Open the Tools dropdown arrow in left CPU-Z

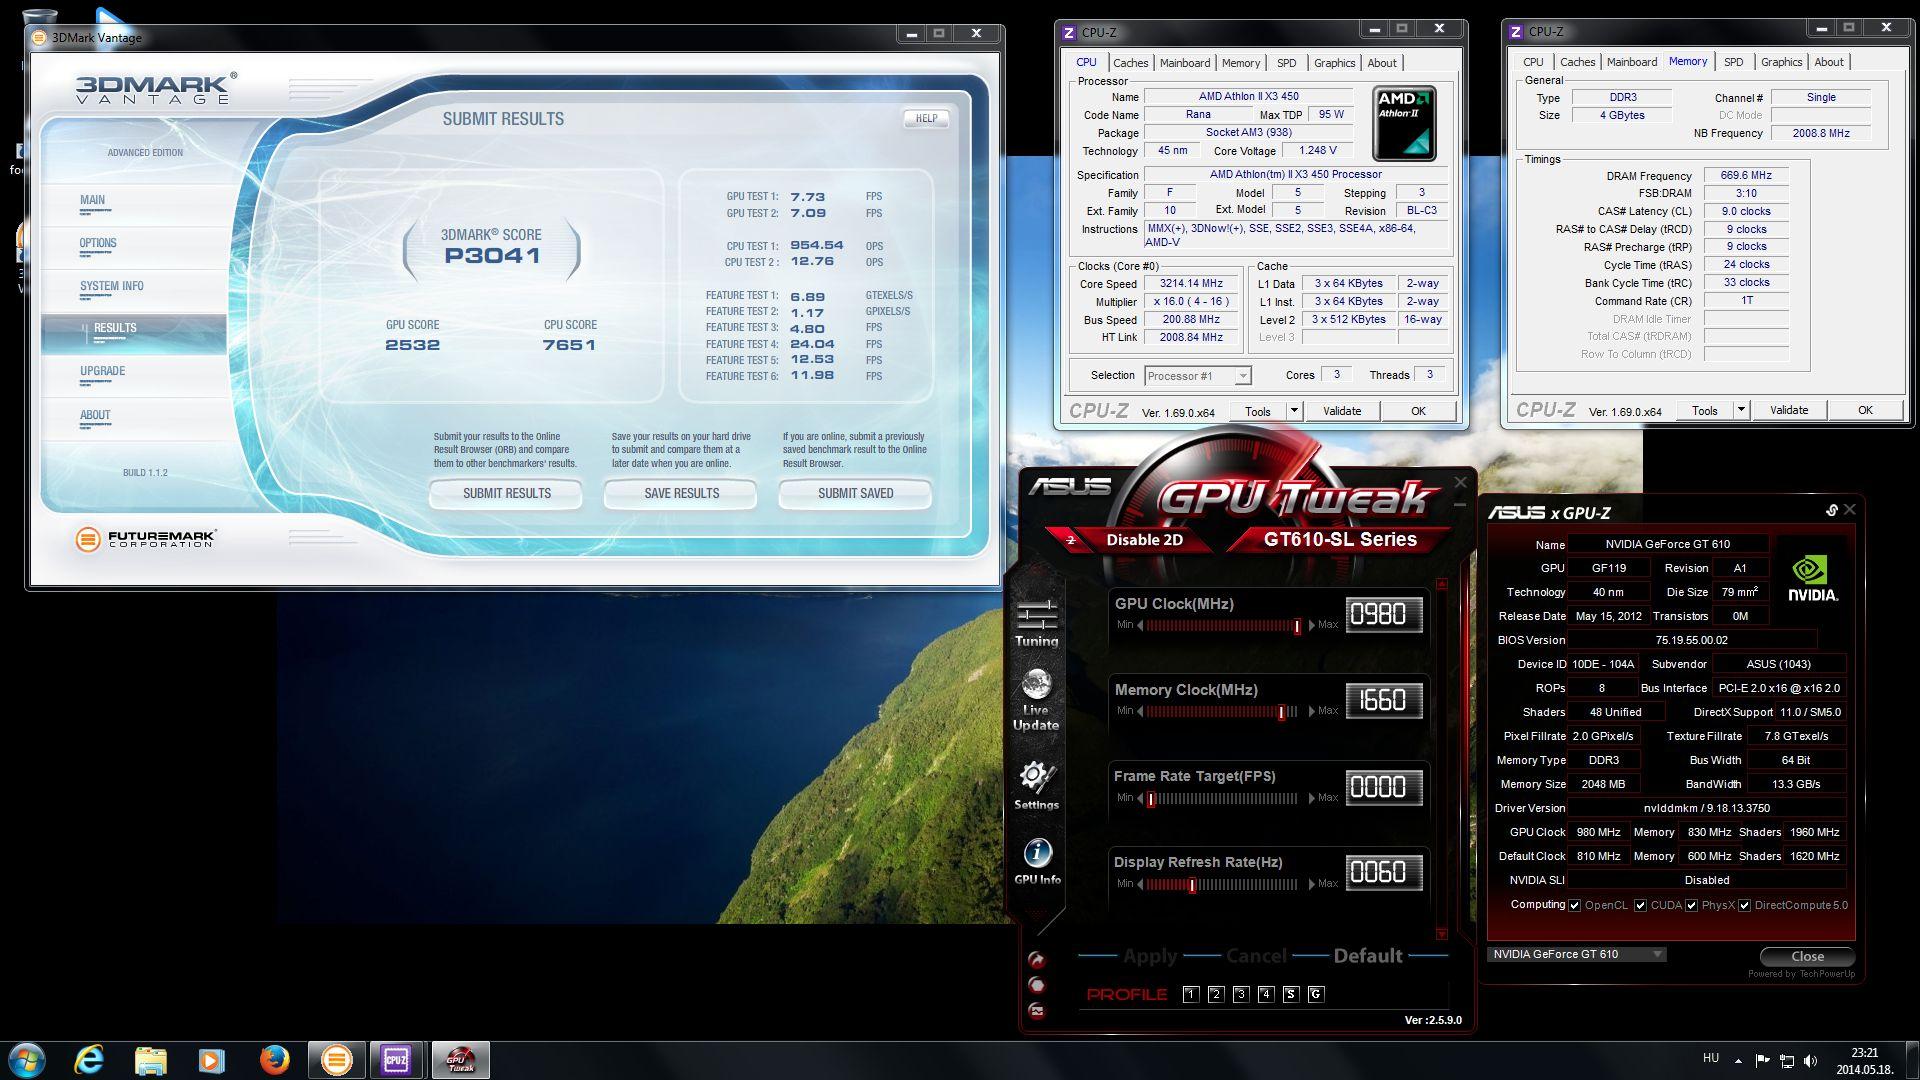click(x=1293, y=410)
